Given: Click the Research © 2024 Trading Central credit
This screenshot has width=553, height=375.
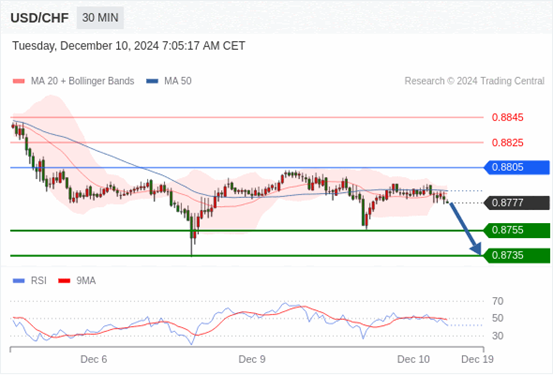Looking at the screenshot, I should [x=474, y=81].
